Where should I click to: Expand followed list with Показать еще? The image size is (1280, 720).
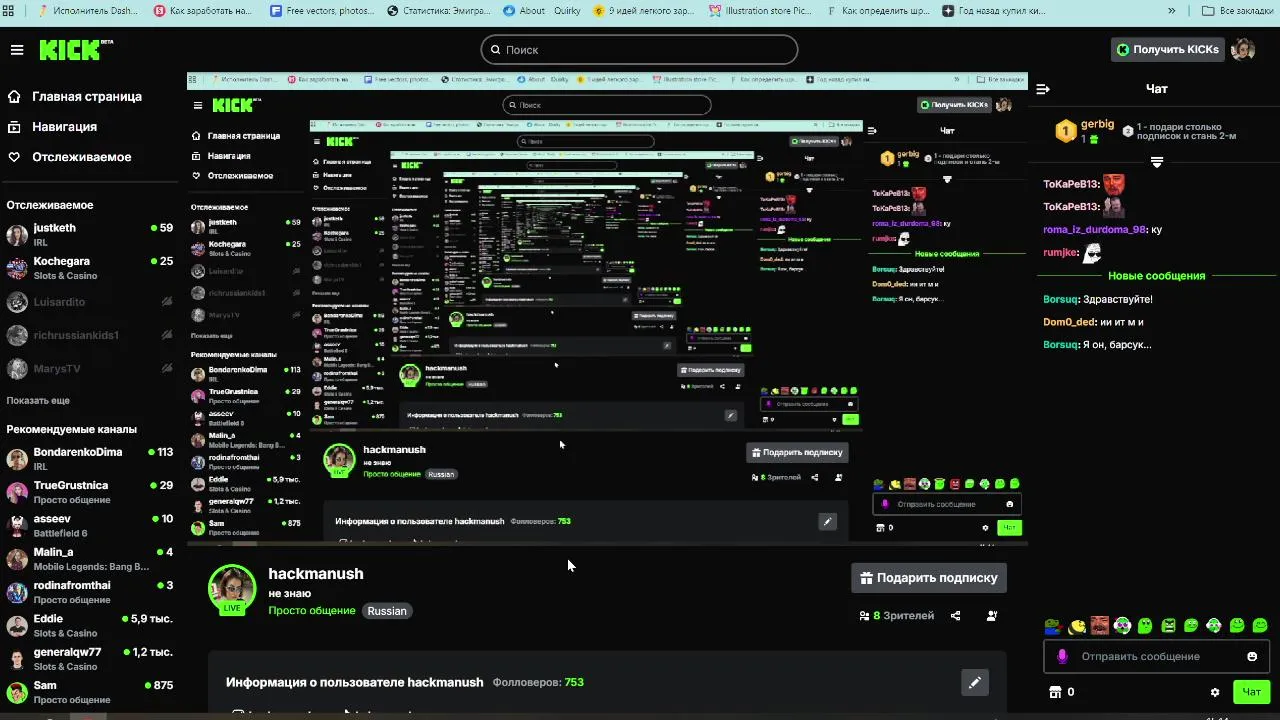click(x=38, y=400)
